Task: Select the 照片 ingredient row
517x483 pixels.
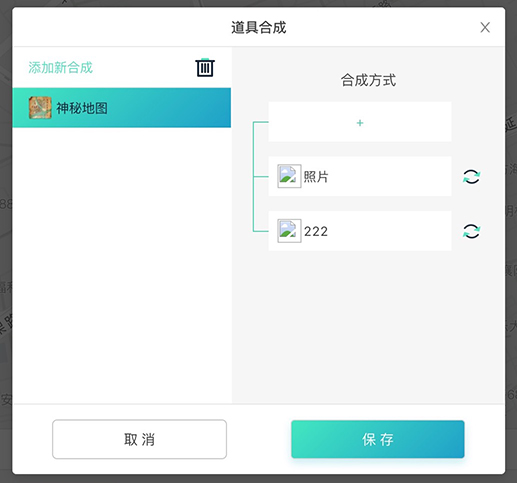Action: (360, 176)
